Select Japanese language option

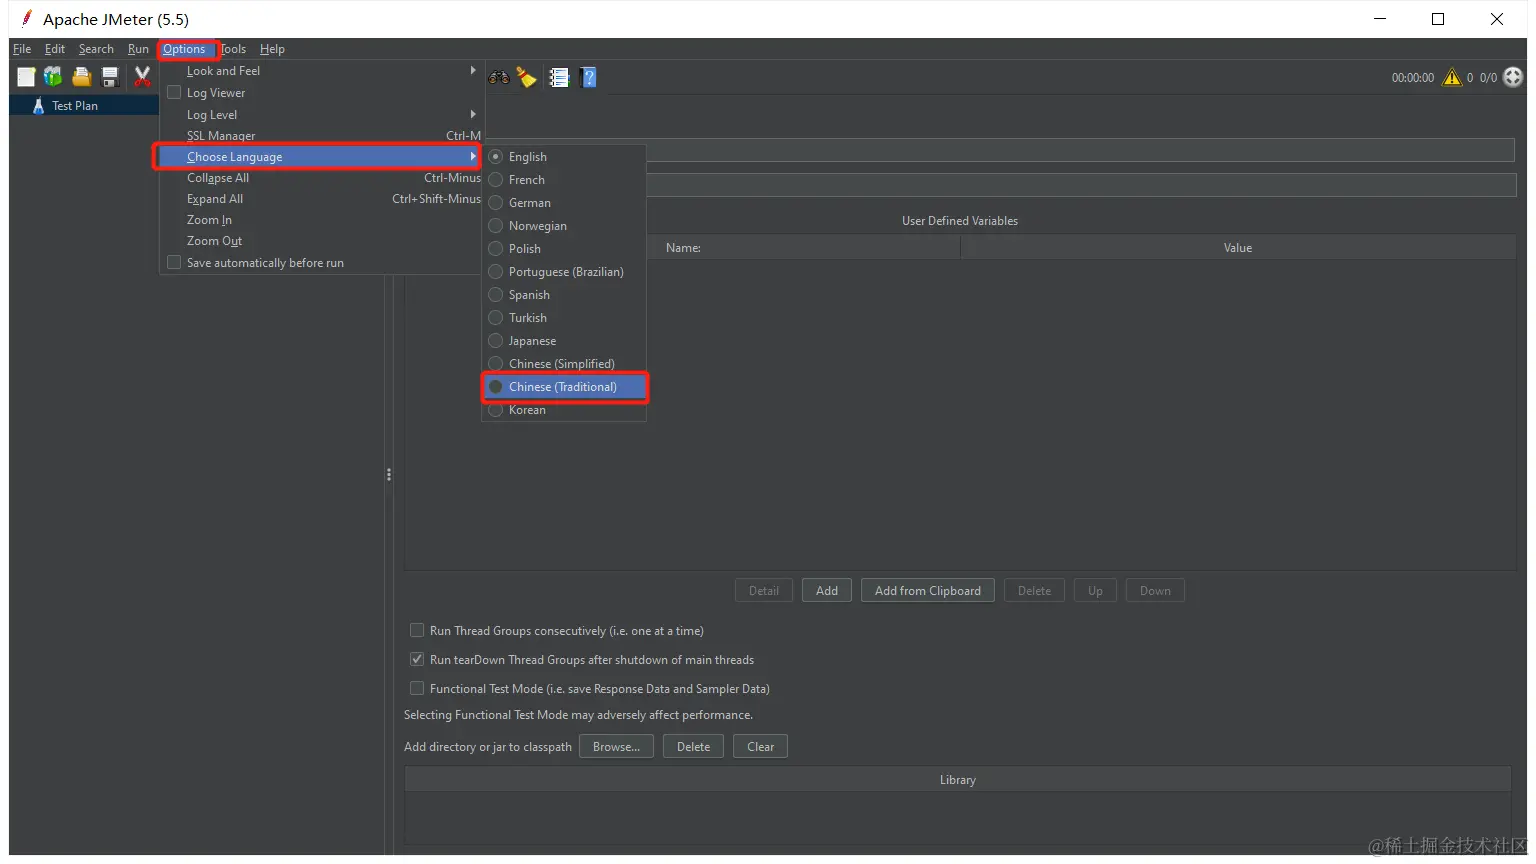tap(565, 341)
